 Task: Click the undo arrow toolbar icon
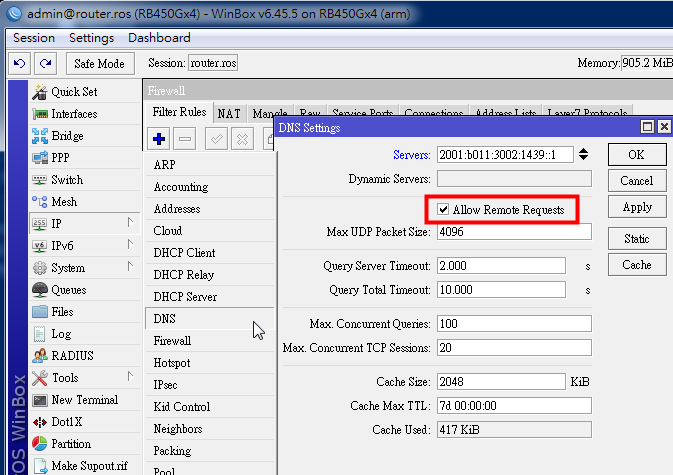[19, 64]
